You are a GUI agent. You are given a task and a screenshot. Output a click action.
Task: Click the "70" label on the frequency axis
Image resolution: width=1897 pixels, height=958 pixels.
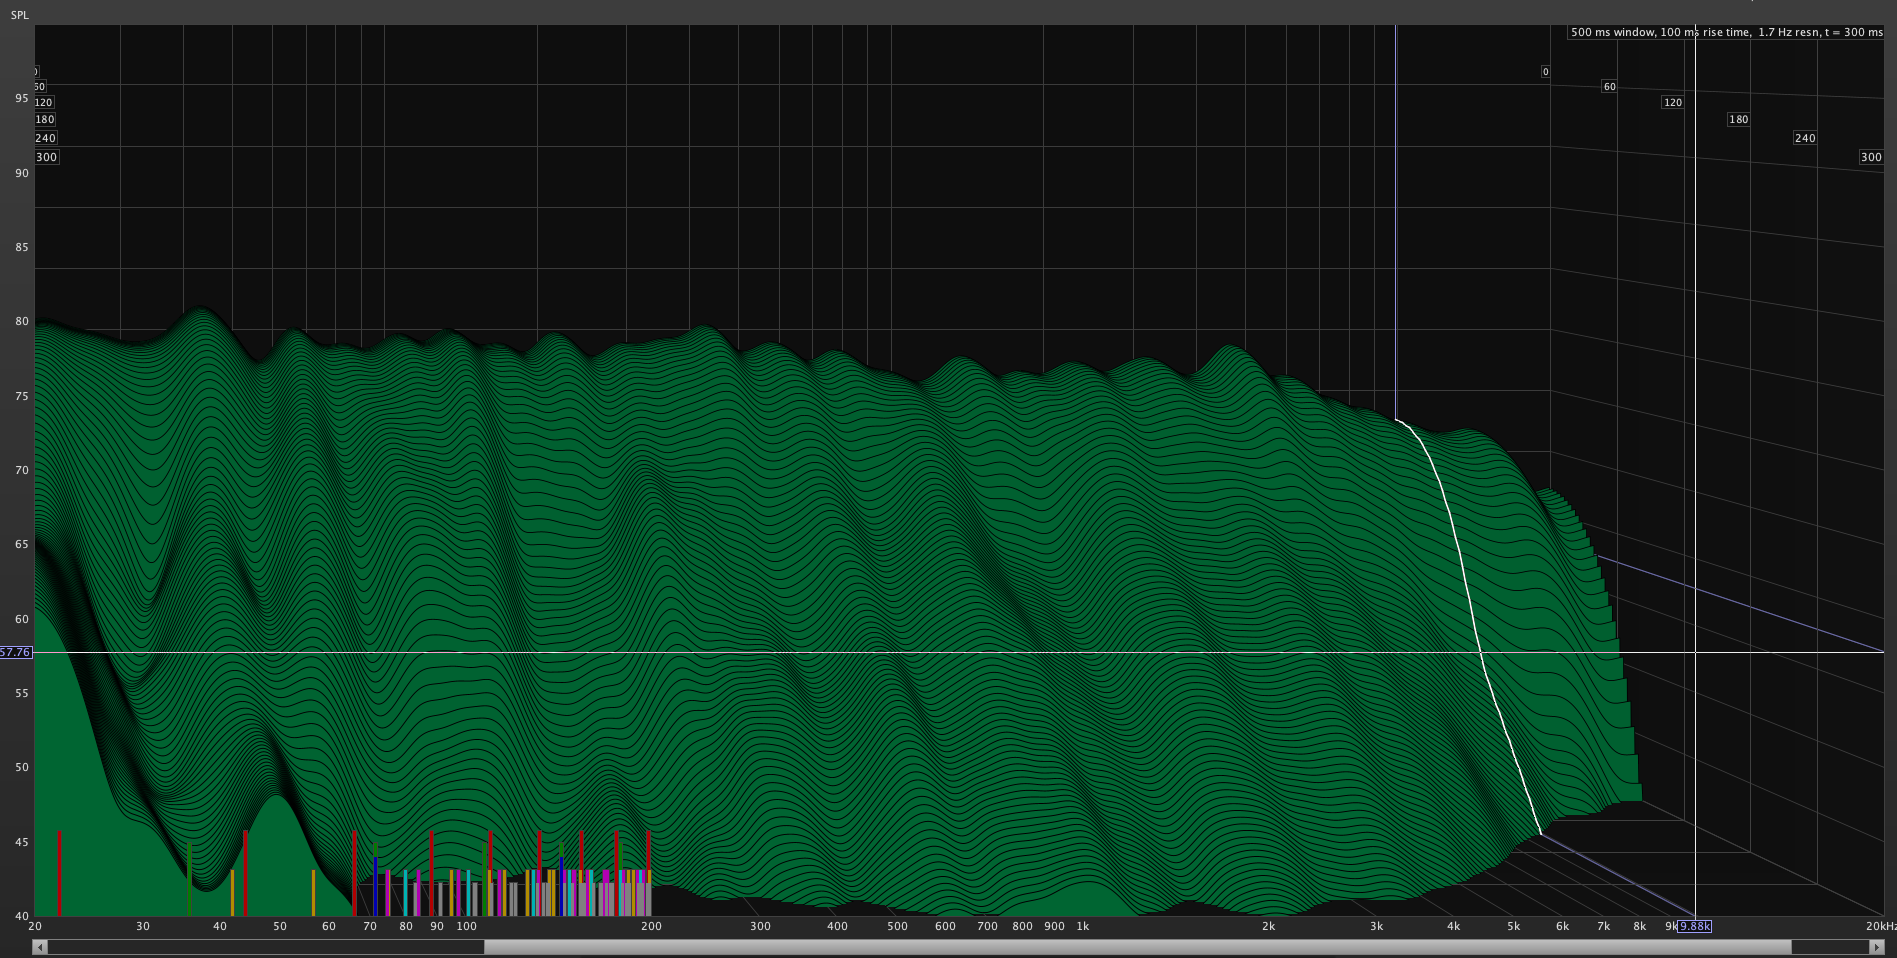[x=370, y=926]
